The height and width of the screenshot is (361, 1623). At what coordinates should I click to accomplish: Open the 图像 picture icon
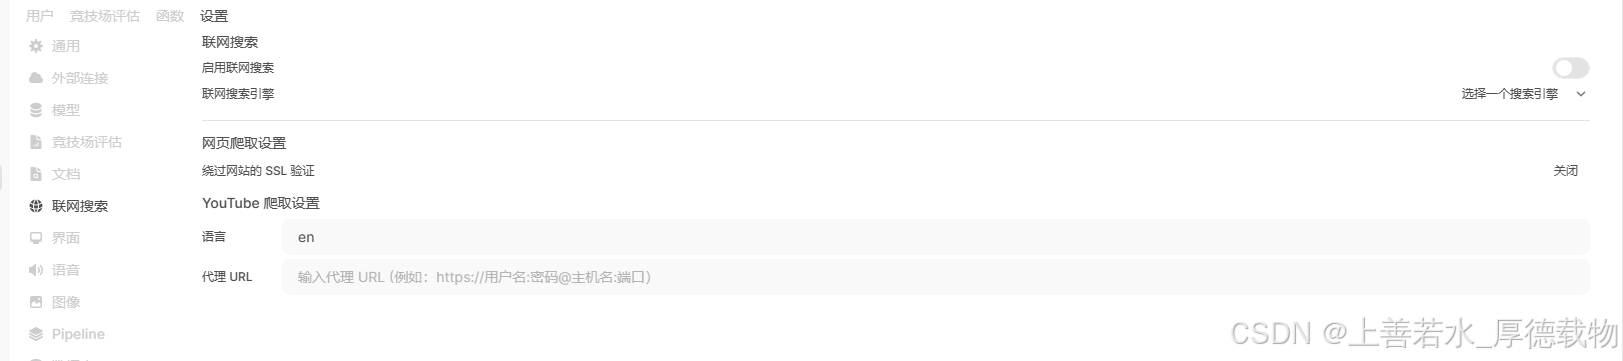(36, 302)
